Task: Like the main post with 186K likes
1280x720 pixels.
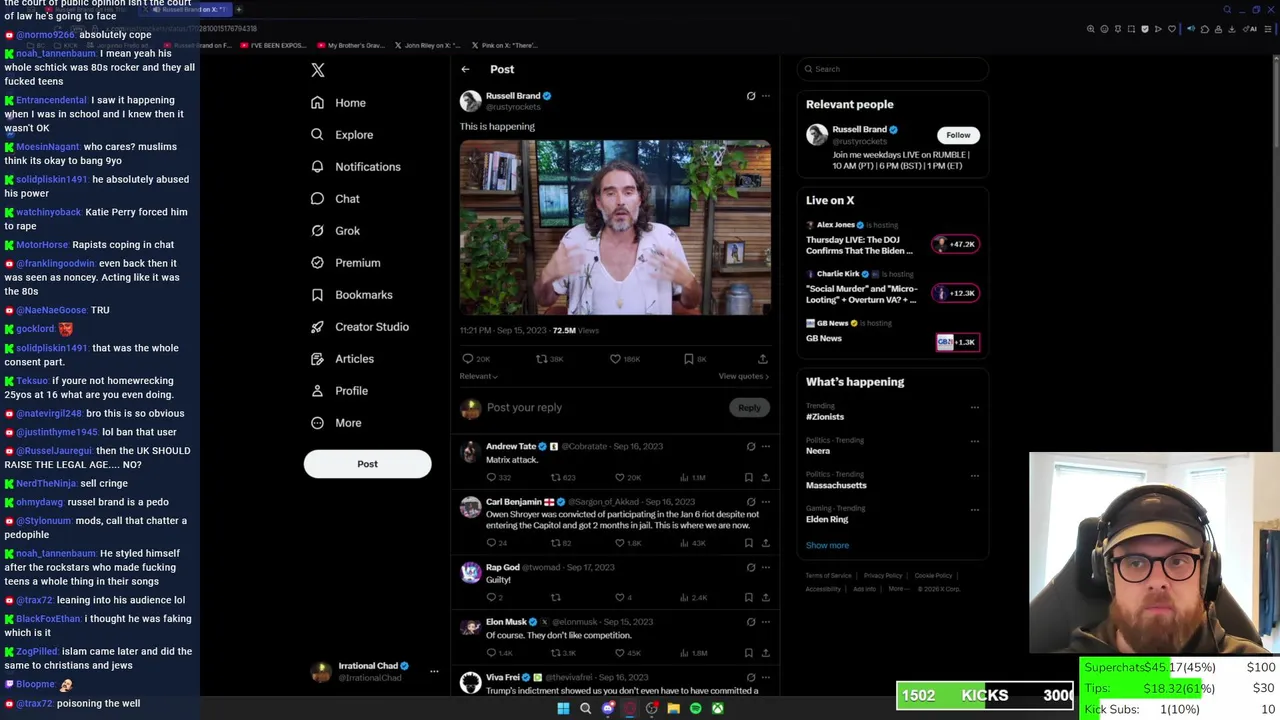Action: tap(615, 359)
